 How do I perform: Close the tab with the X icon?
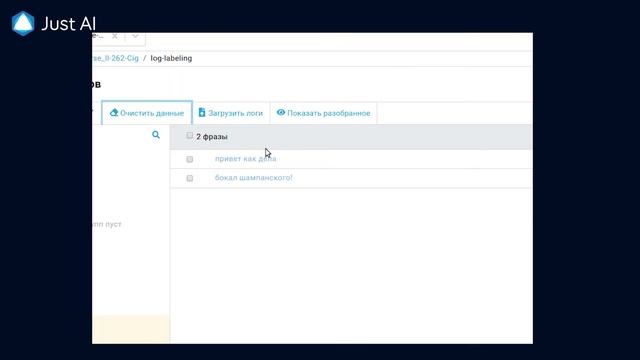[115, 36]
